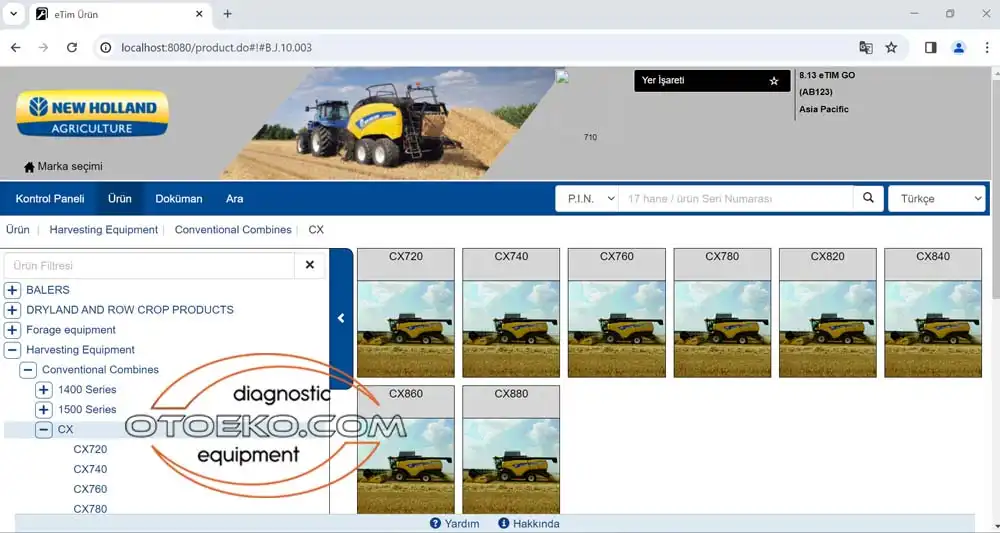1000x533 pixels.
Task: Open the Kontrol Paneli tab
Action: pos(50,199)
